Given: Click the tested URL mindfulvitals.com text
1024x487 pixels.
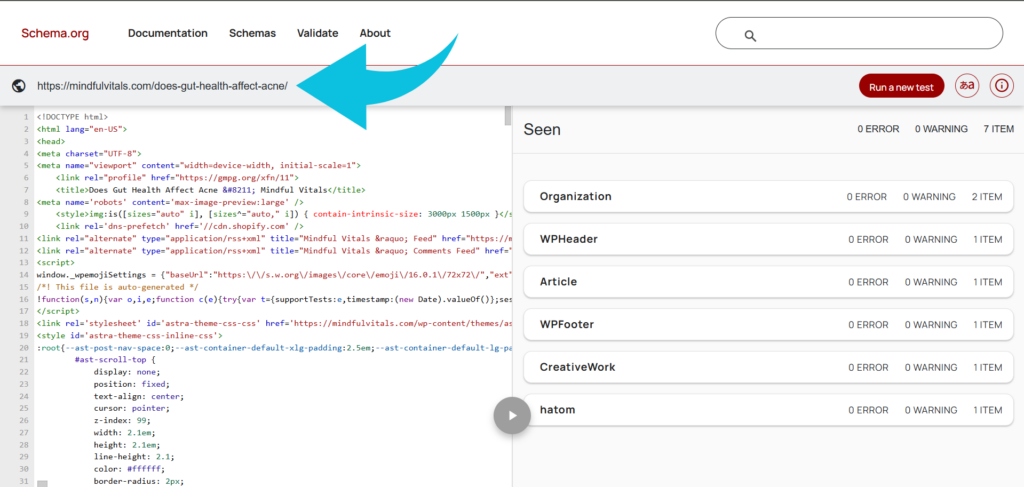Looking at the screenshot, I should [x=162, y=86].
